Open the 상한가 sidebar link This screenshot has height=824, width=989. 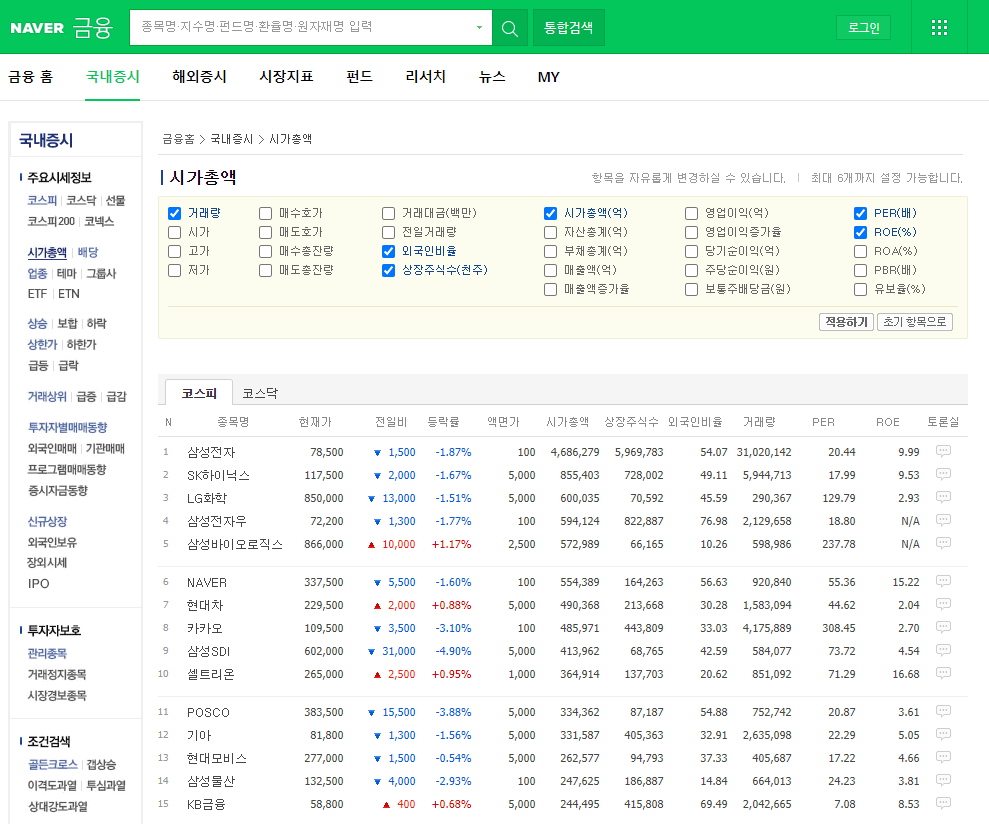42,344
